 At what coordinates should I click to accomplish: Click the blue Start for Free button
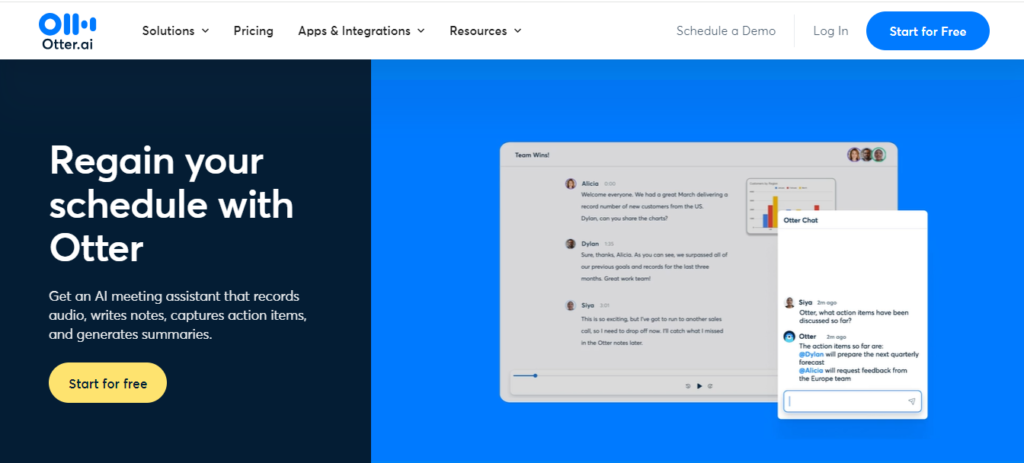(x=927, y=31)
